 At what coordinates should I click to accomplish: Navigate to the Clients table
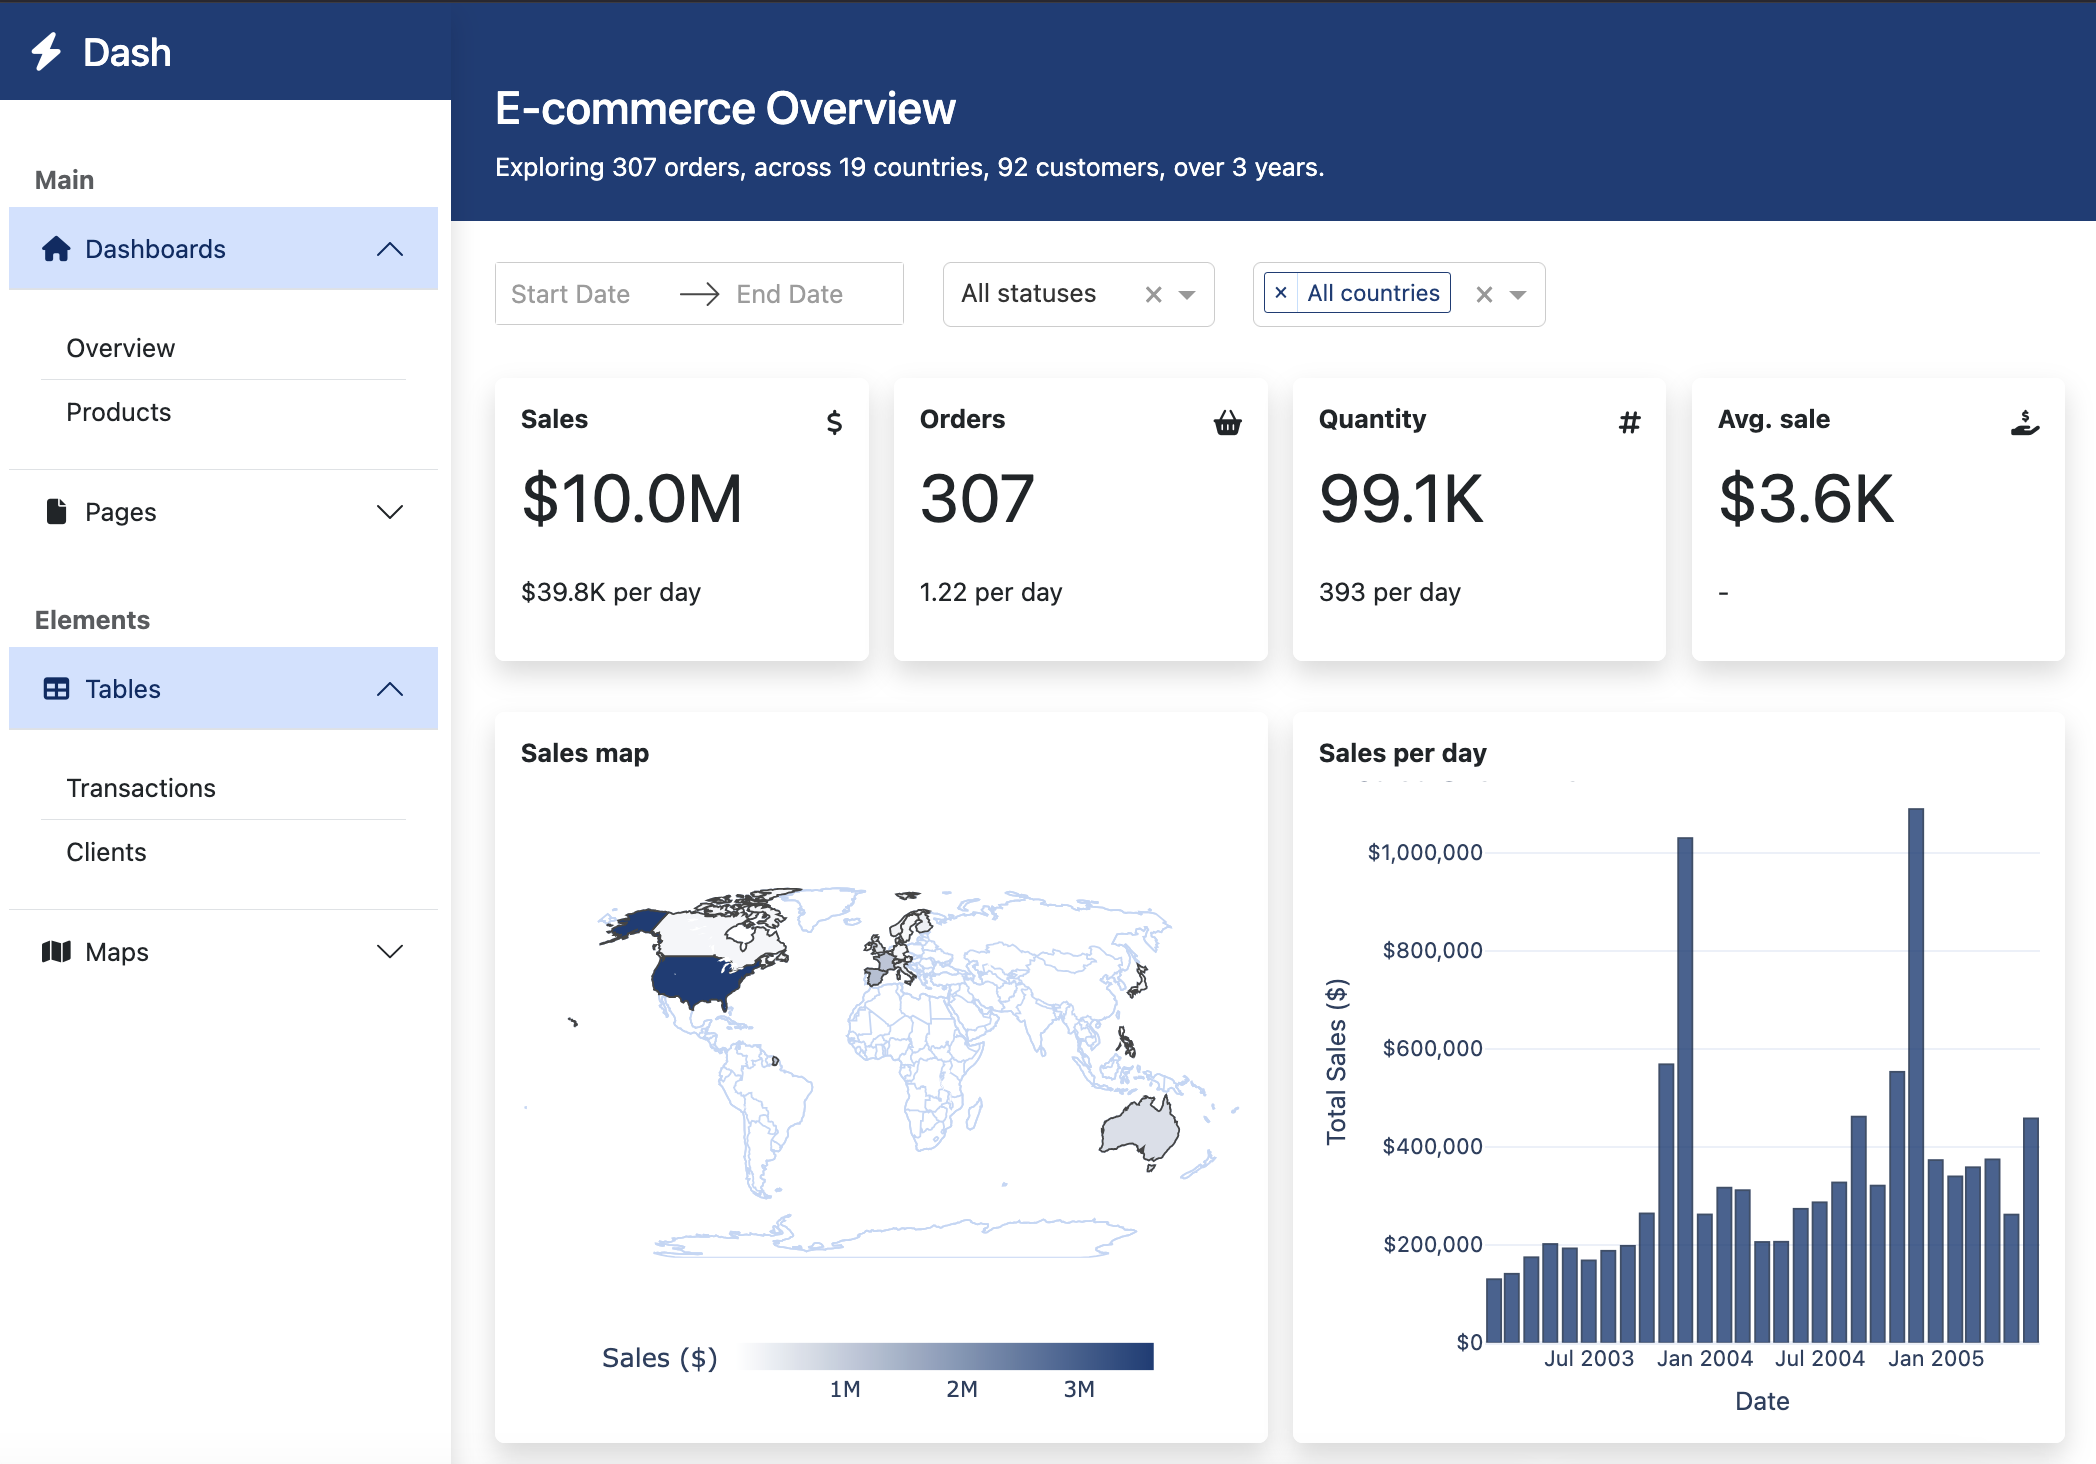coord(106,852)
